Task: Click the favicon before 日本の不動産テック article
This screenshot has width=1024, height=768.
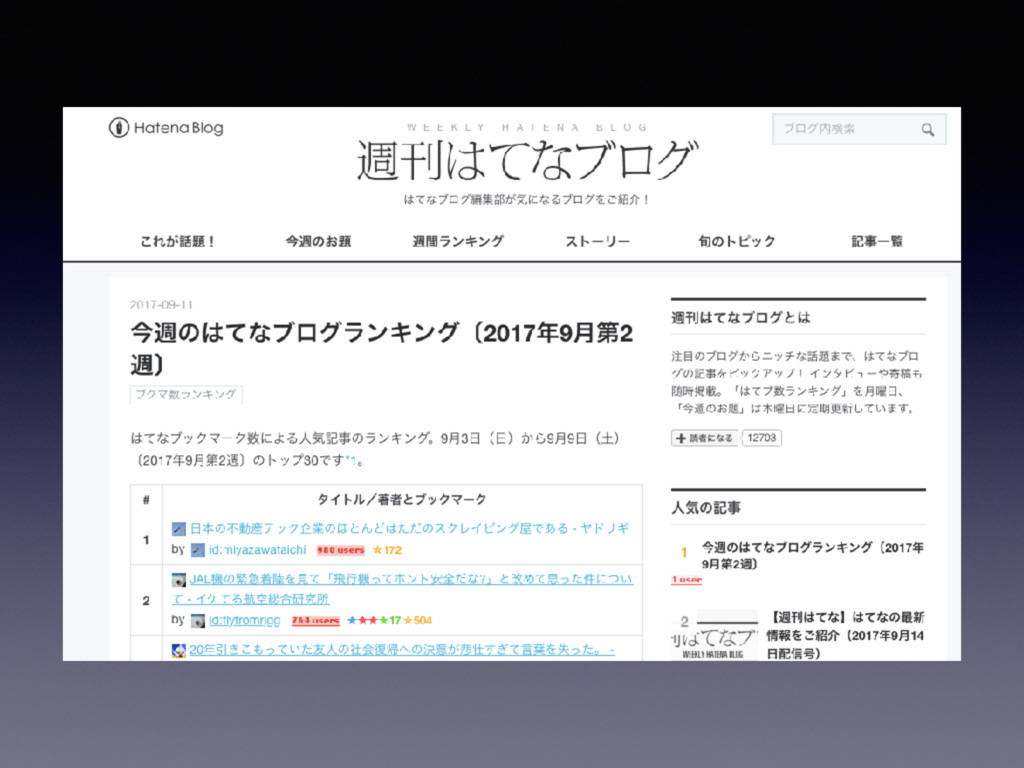Action: pos(179,528)
